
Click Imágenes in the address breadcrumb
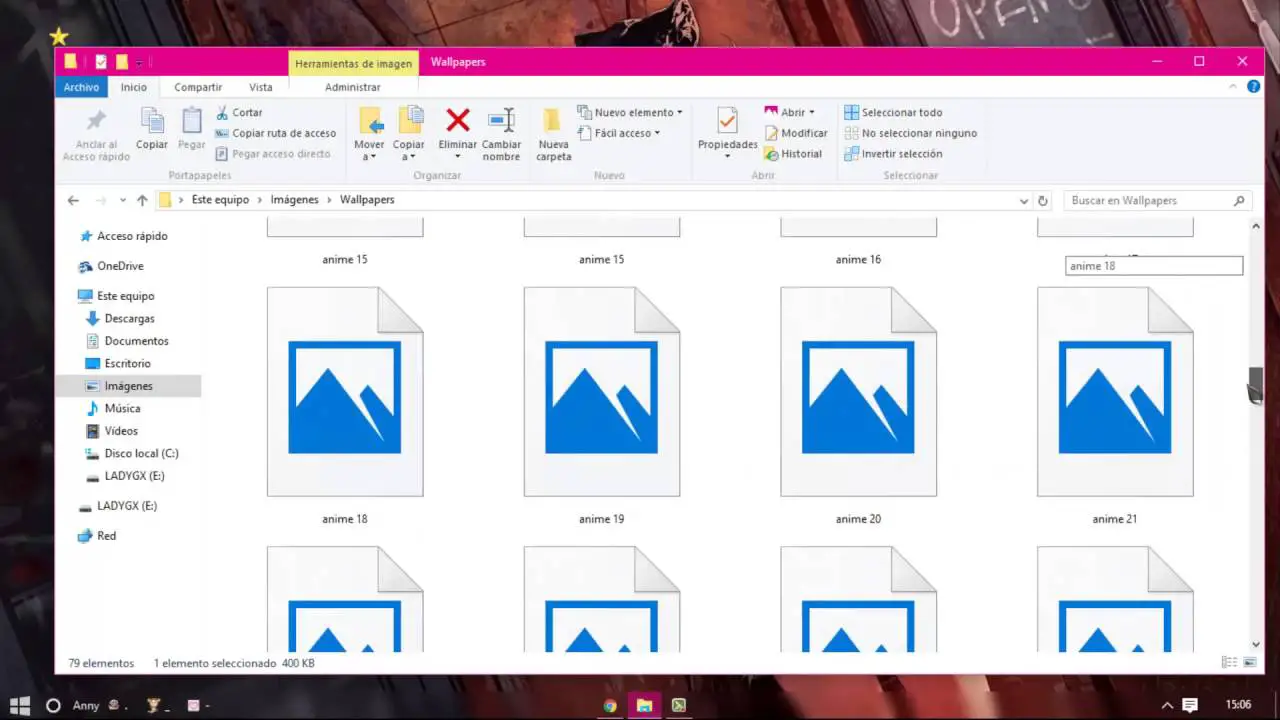[x=294, y=200]
